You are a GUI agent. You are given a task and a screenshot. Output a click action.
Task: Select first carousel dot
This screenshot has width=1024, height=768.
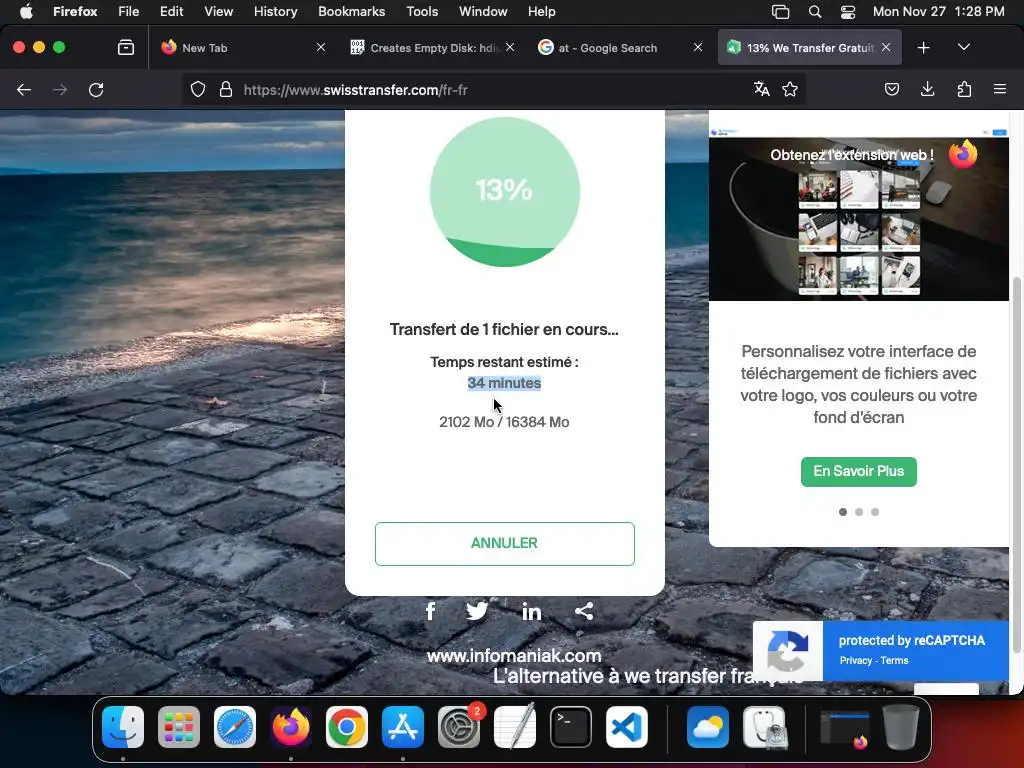click(842, 512)
